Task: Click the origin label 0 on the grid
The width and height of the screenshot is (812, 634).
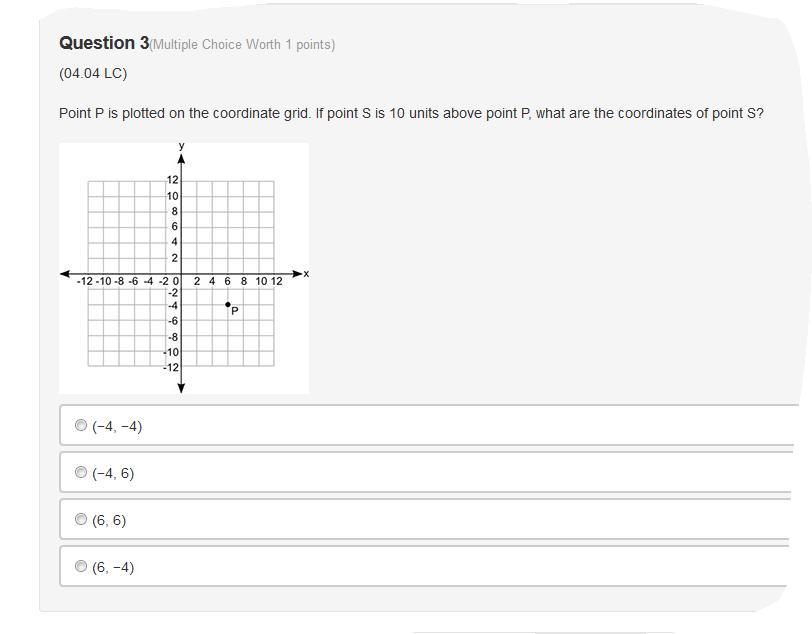Action: pyautogui.click(x=176, y=281)
